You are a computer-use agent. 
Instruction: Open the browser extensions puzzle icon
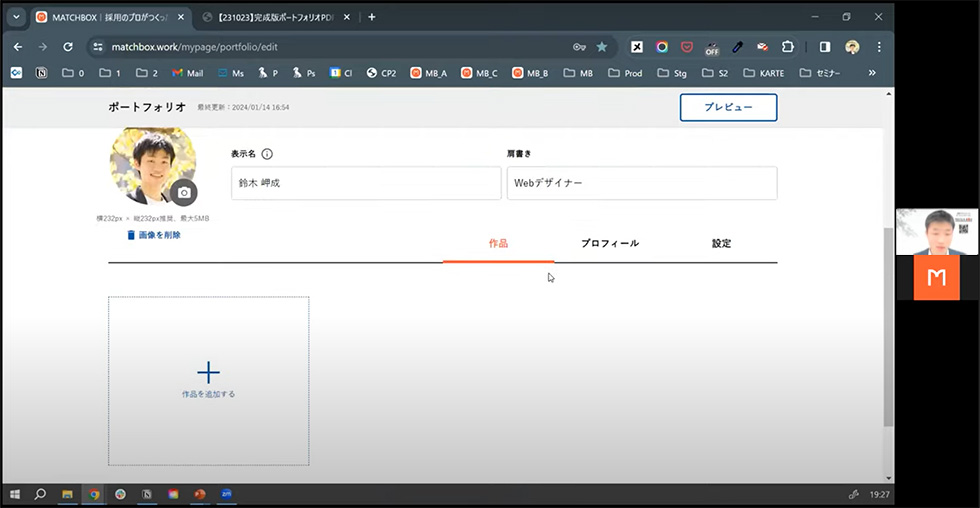pyautogui.click(x=788, y=47)
